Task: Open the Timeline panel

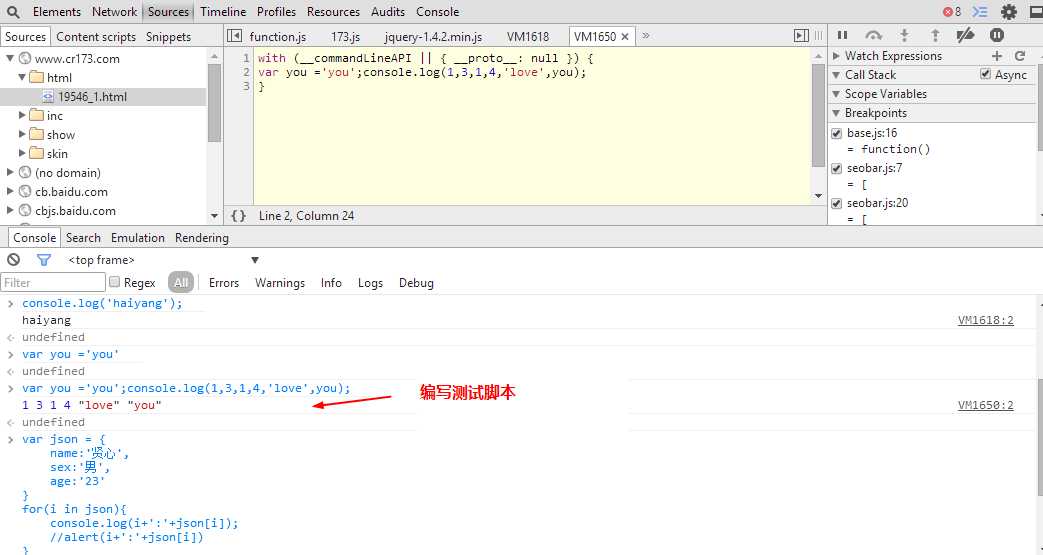Action: pos(223,11)
